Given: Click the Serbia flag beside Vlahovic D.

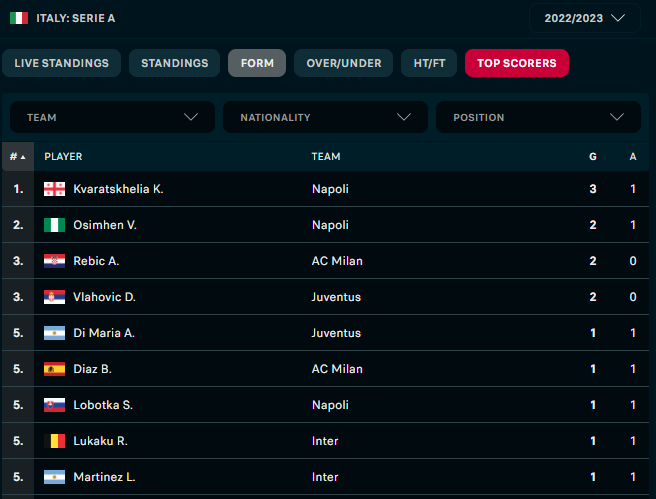Looking at the screenshot, I should [54, 297].
